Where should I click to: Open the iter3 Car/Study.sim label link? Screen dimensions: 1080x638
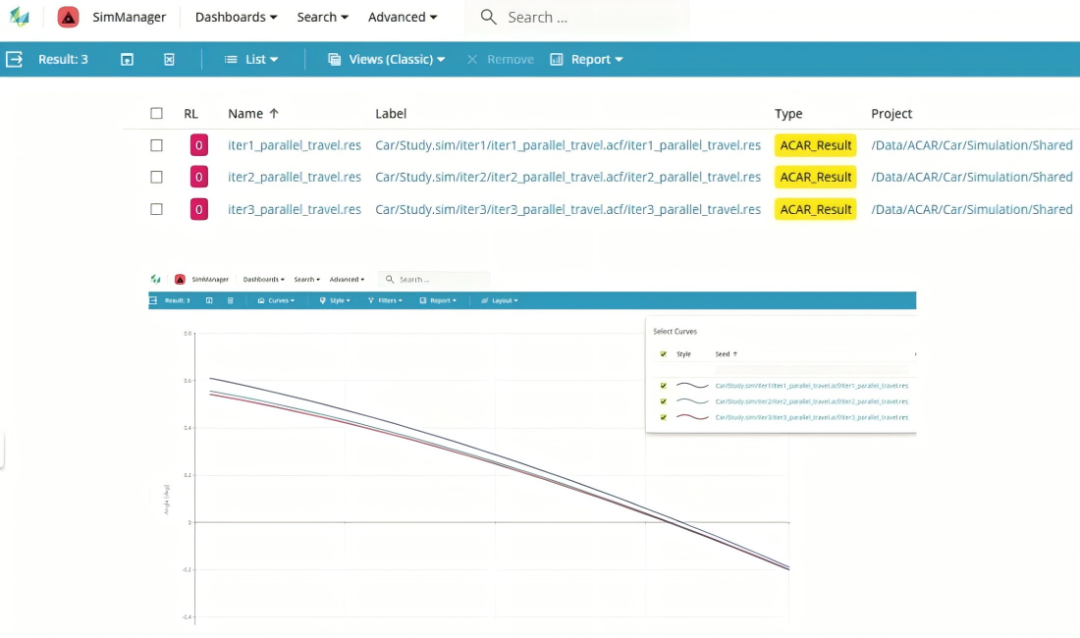point(568,209)
